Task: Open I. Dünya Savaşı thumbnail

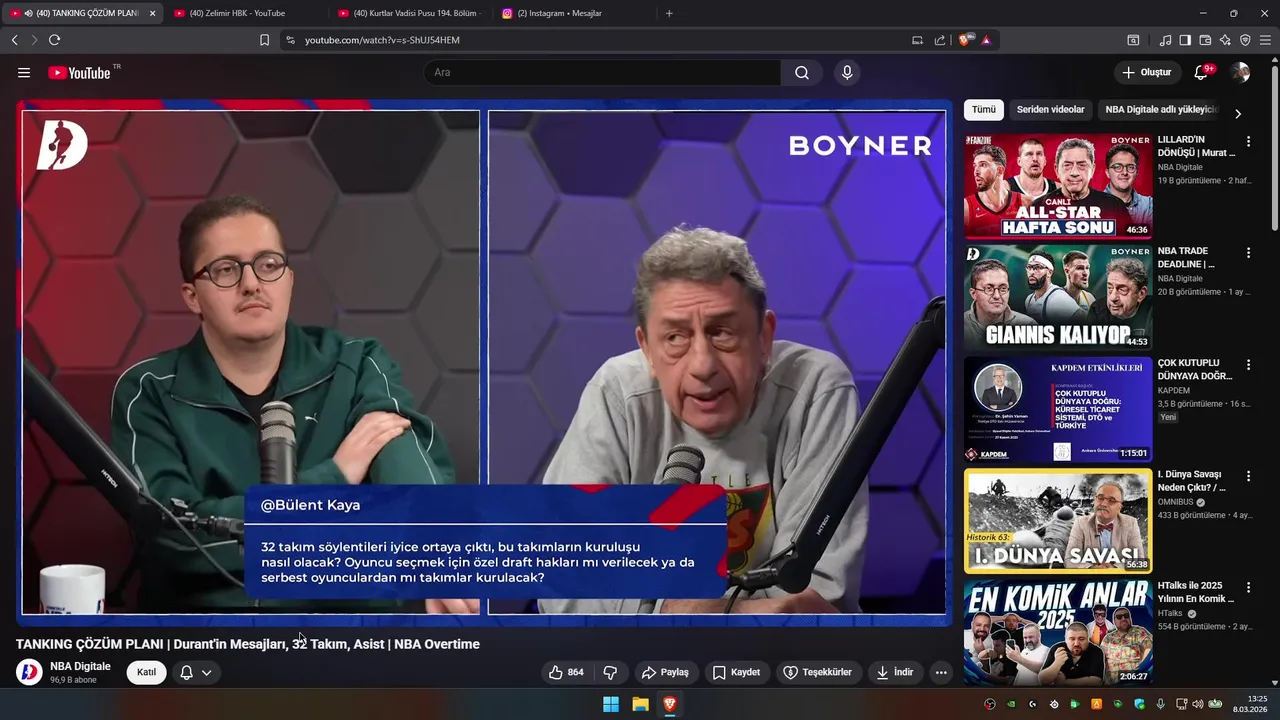Action: [x=1058, y=521]
